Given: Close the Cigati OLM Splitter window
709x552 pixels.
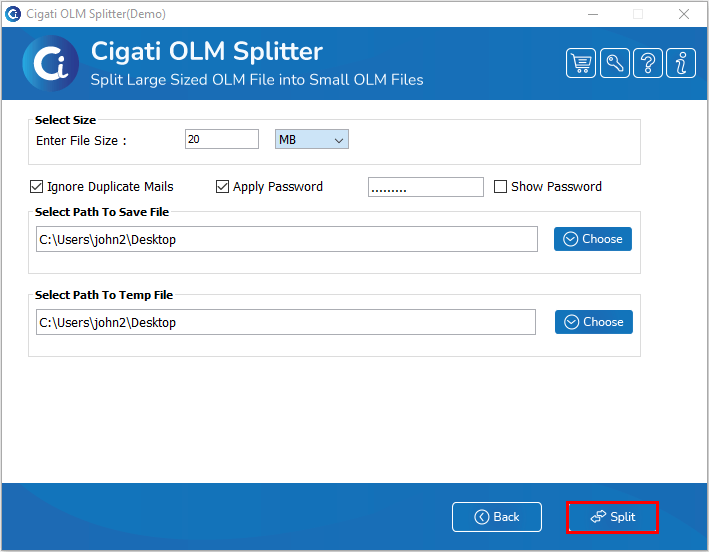Looking at the screenshot, I should (684, 14).
